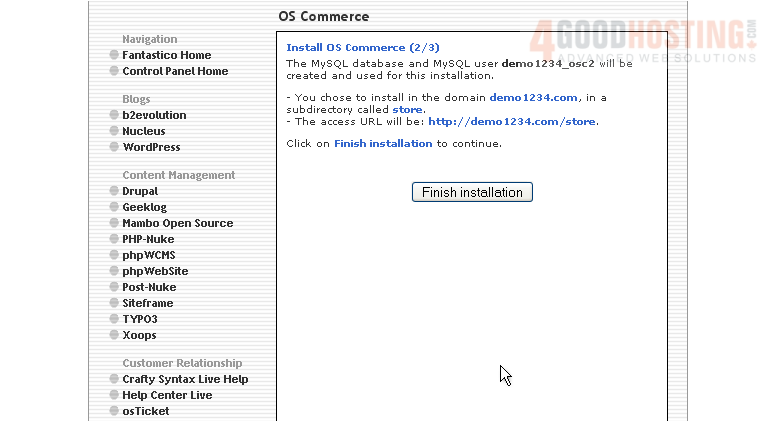Screen dimensions: 776x422
Task: Click bullet icon beside Crafty Syntax Live Help
Action: (114, 379)
